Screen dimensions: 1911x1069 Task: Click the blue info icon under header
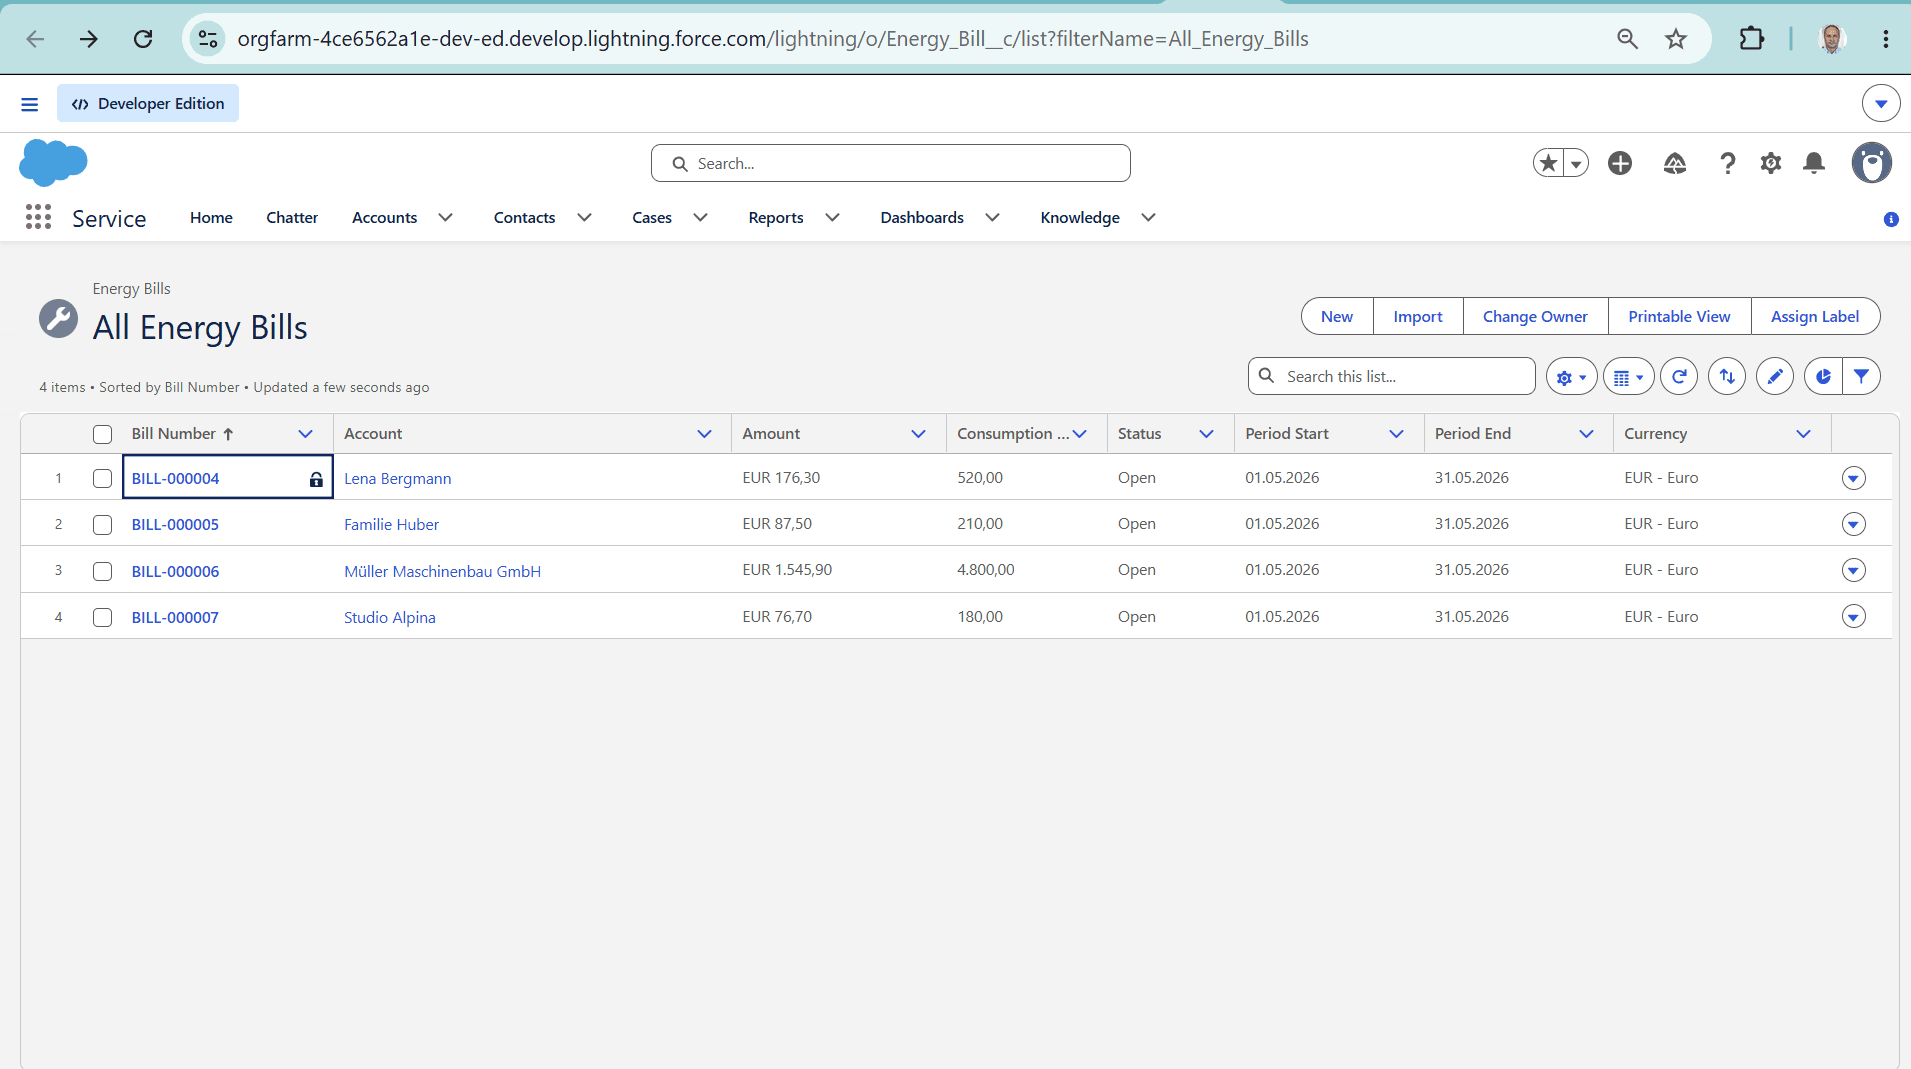1891,219
